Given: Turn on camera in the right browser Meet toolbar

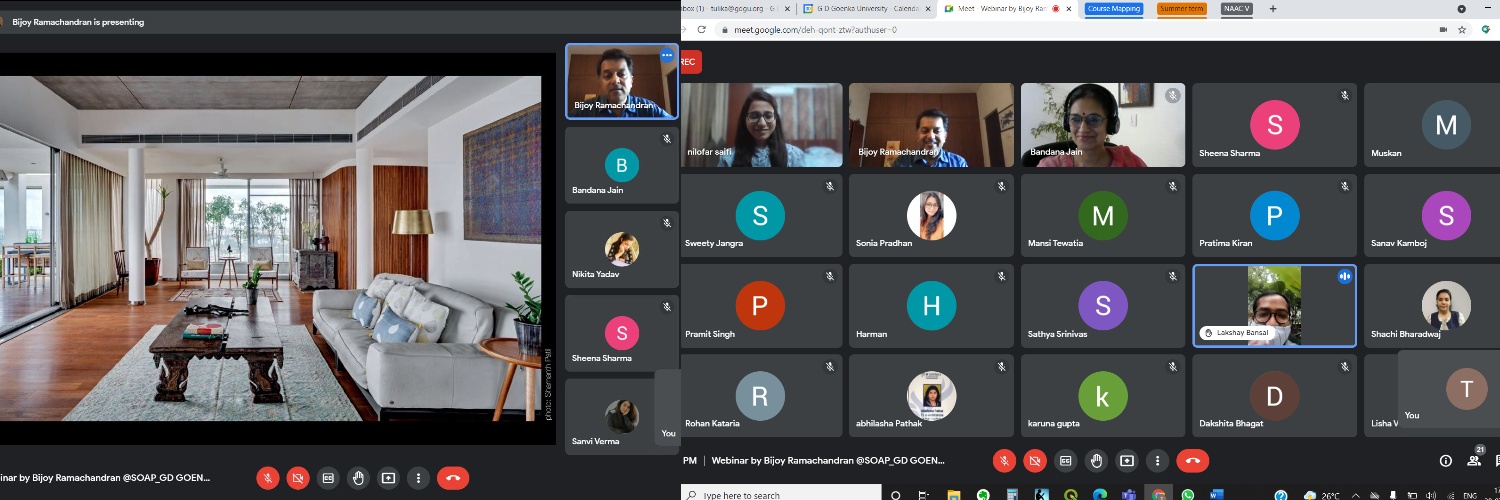Looking at the screenshot, I should point(1035,460).
